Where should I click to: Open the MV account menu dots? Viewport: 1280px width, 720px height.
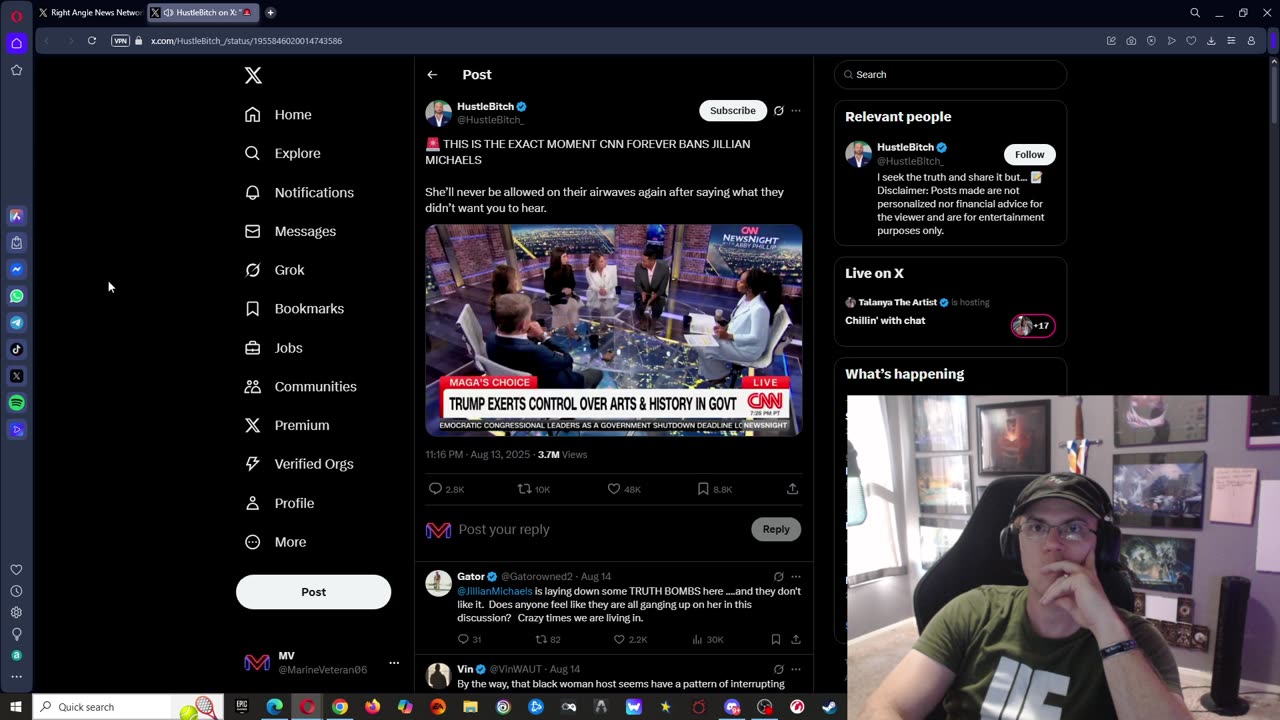394,663
